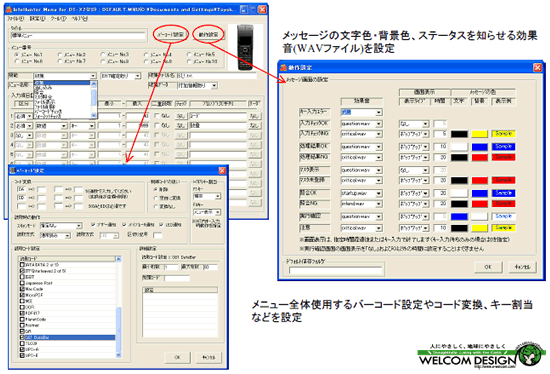Toggle the TLC39 code checkbox
Viewport: 550px width, 374px height.
[x=22, y=343]
